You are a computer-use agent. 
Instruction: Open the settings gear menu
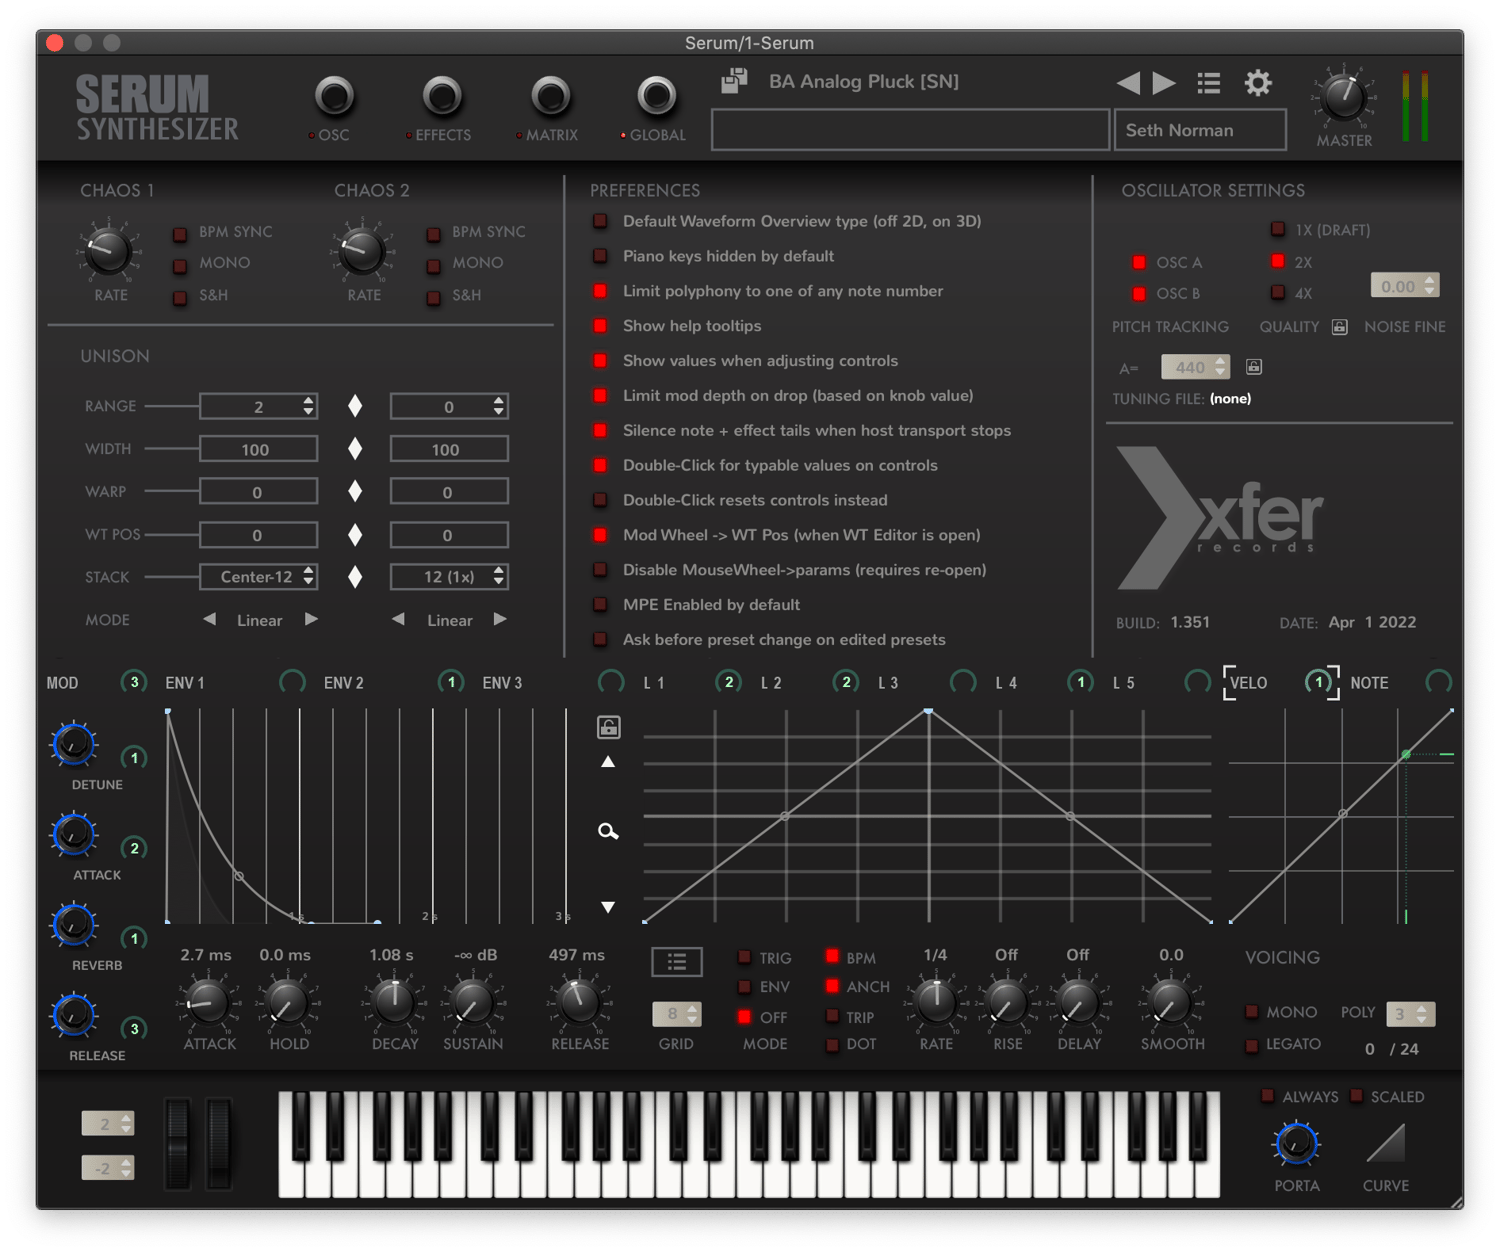point(1258,83)
